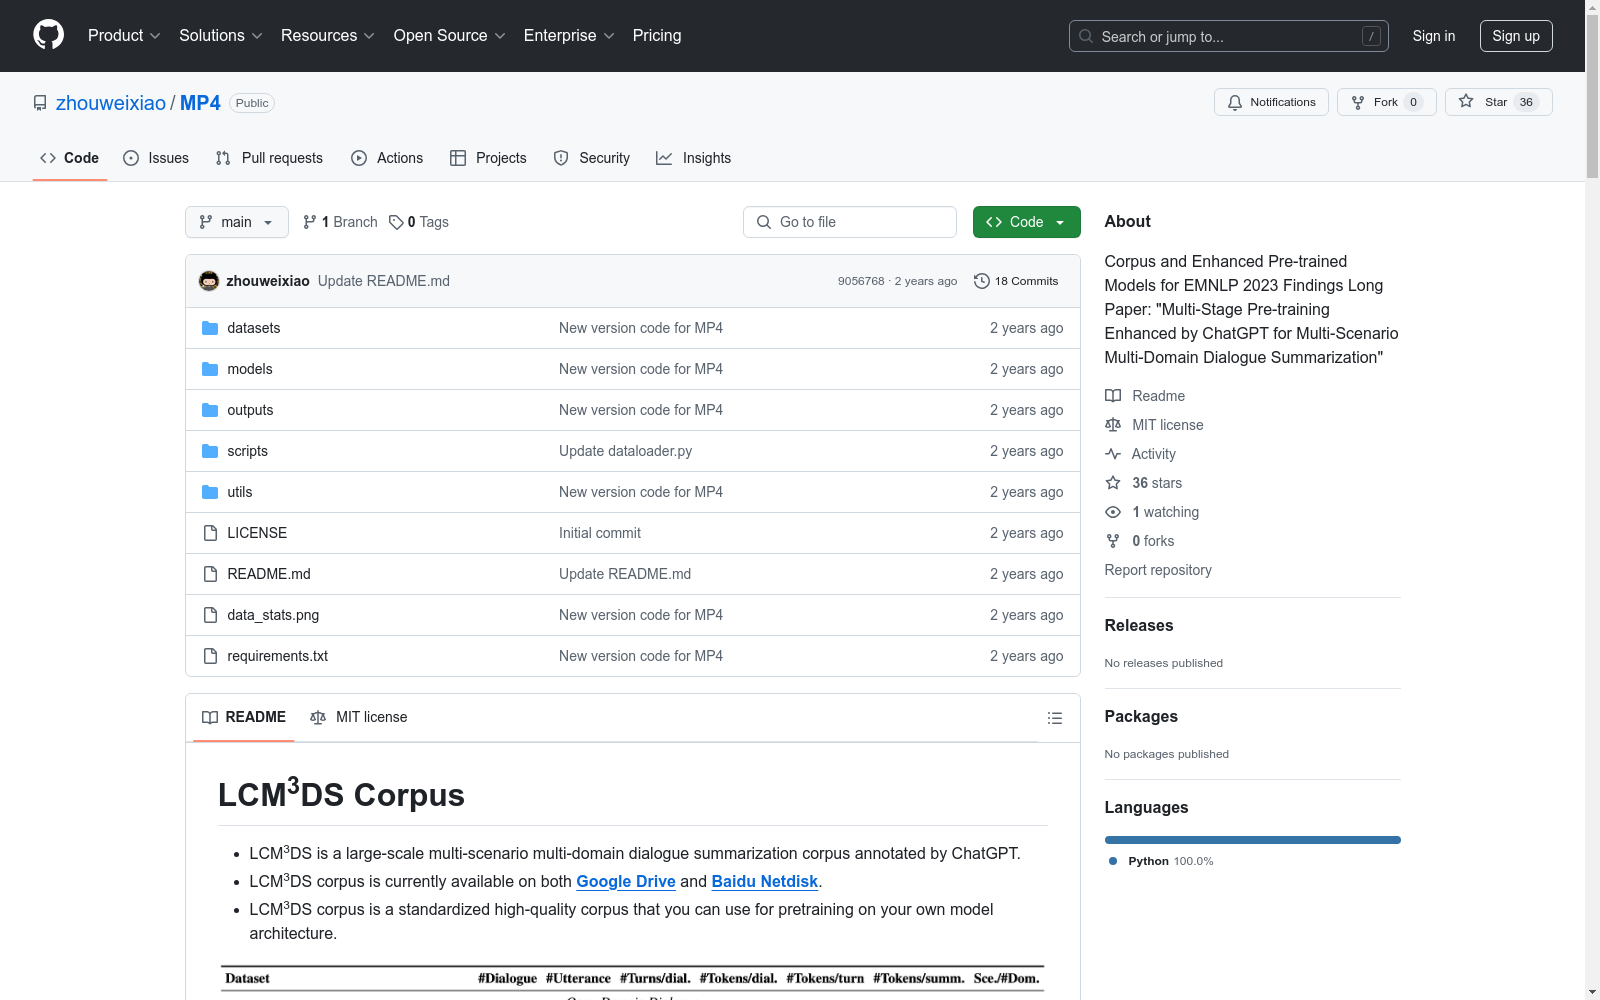
Task: Expand the Resources menu
Action: [327, 35]
